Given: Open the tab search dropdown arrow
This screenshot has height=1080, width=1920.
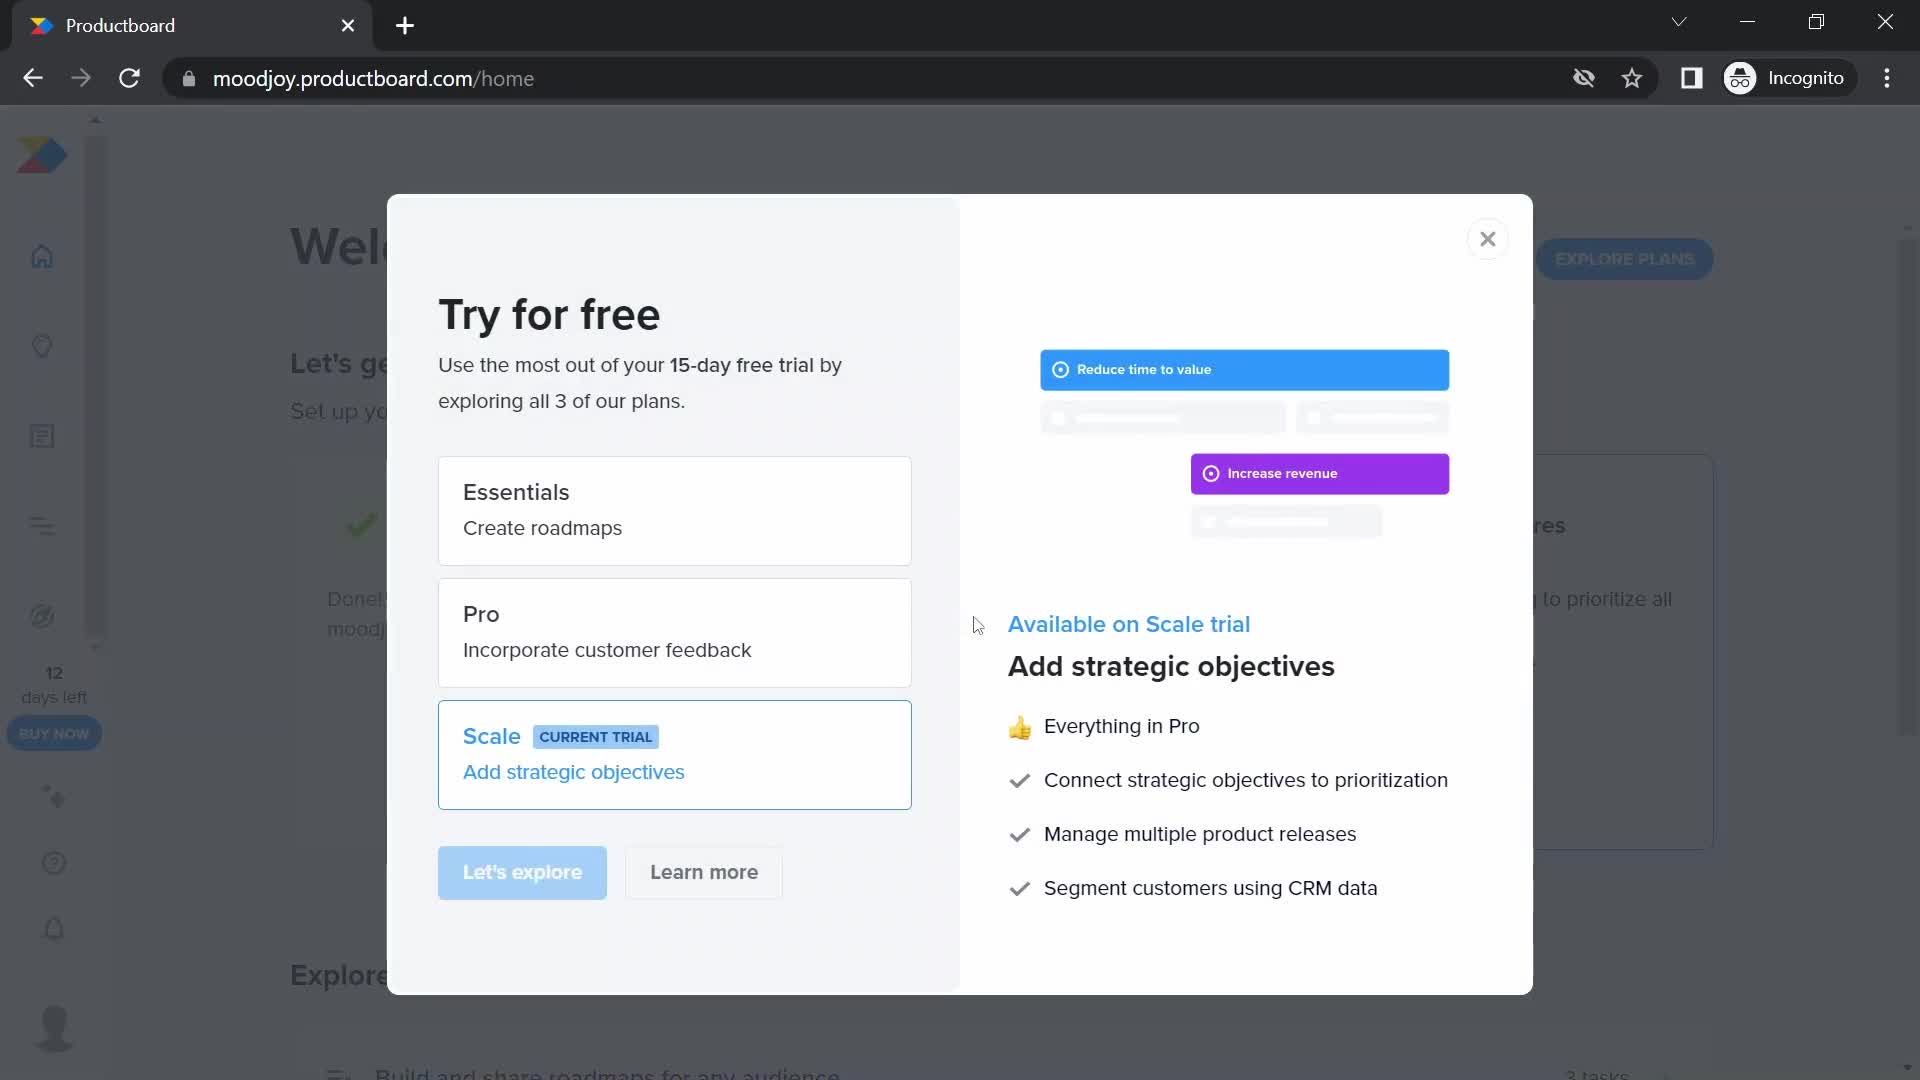Looking at the screenshot, I should tap(1679, 22).
